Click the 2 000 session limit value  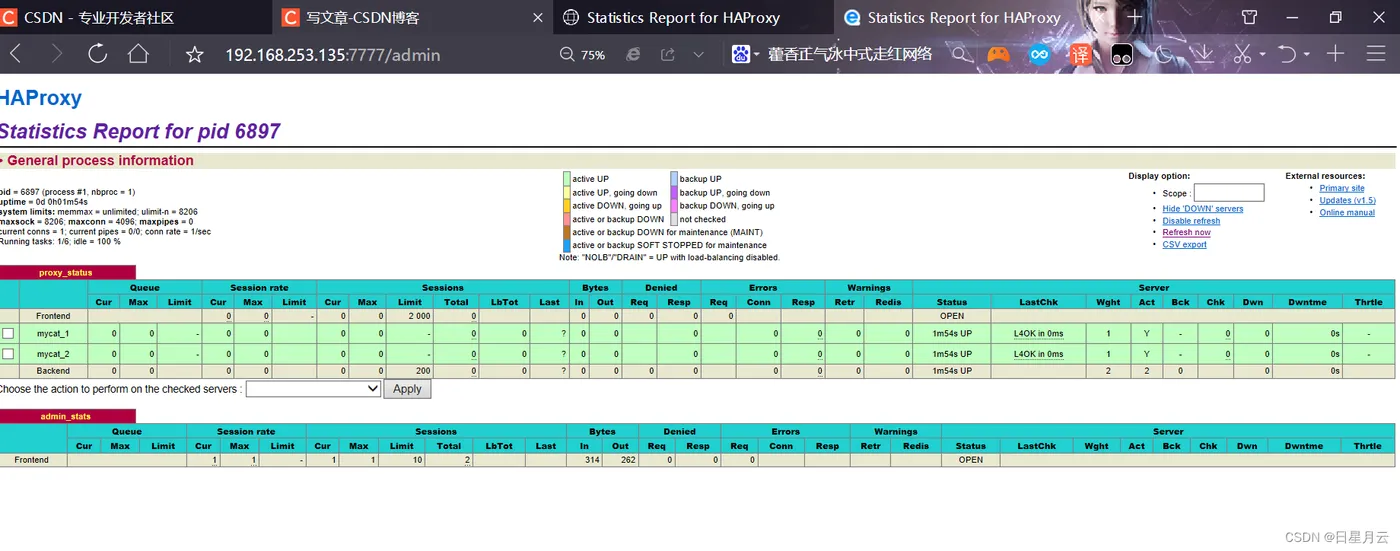(419, 316)
